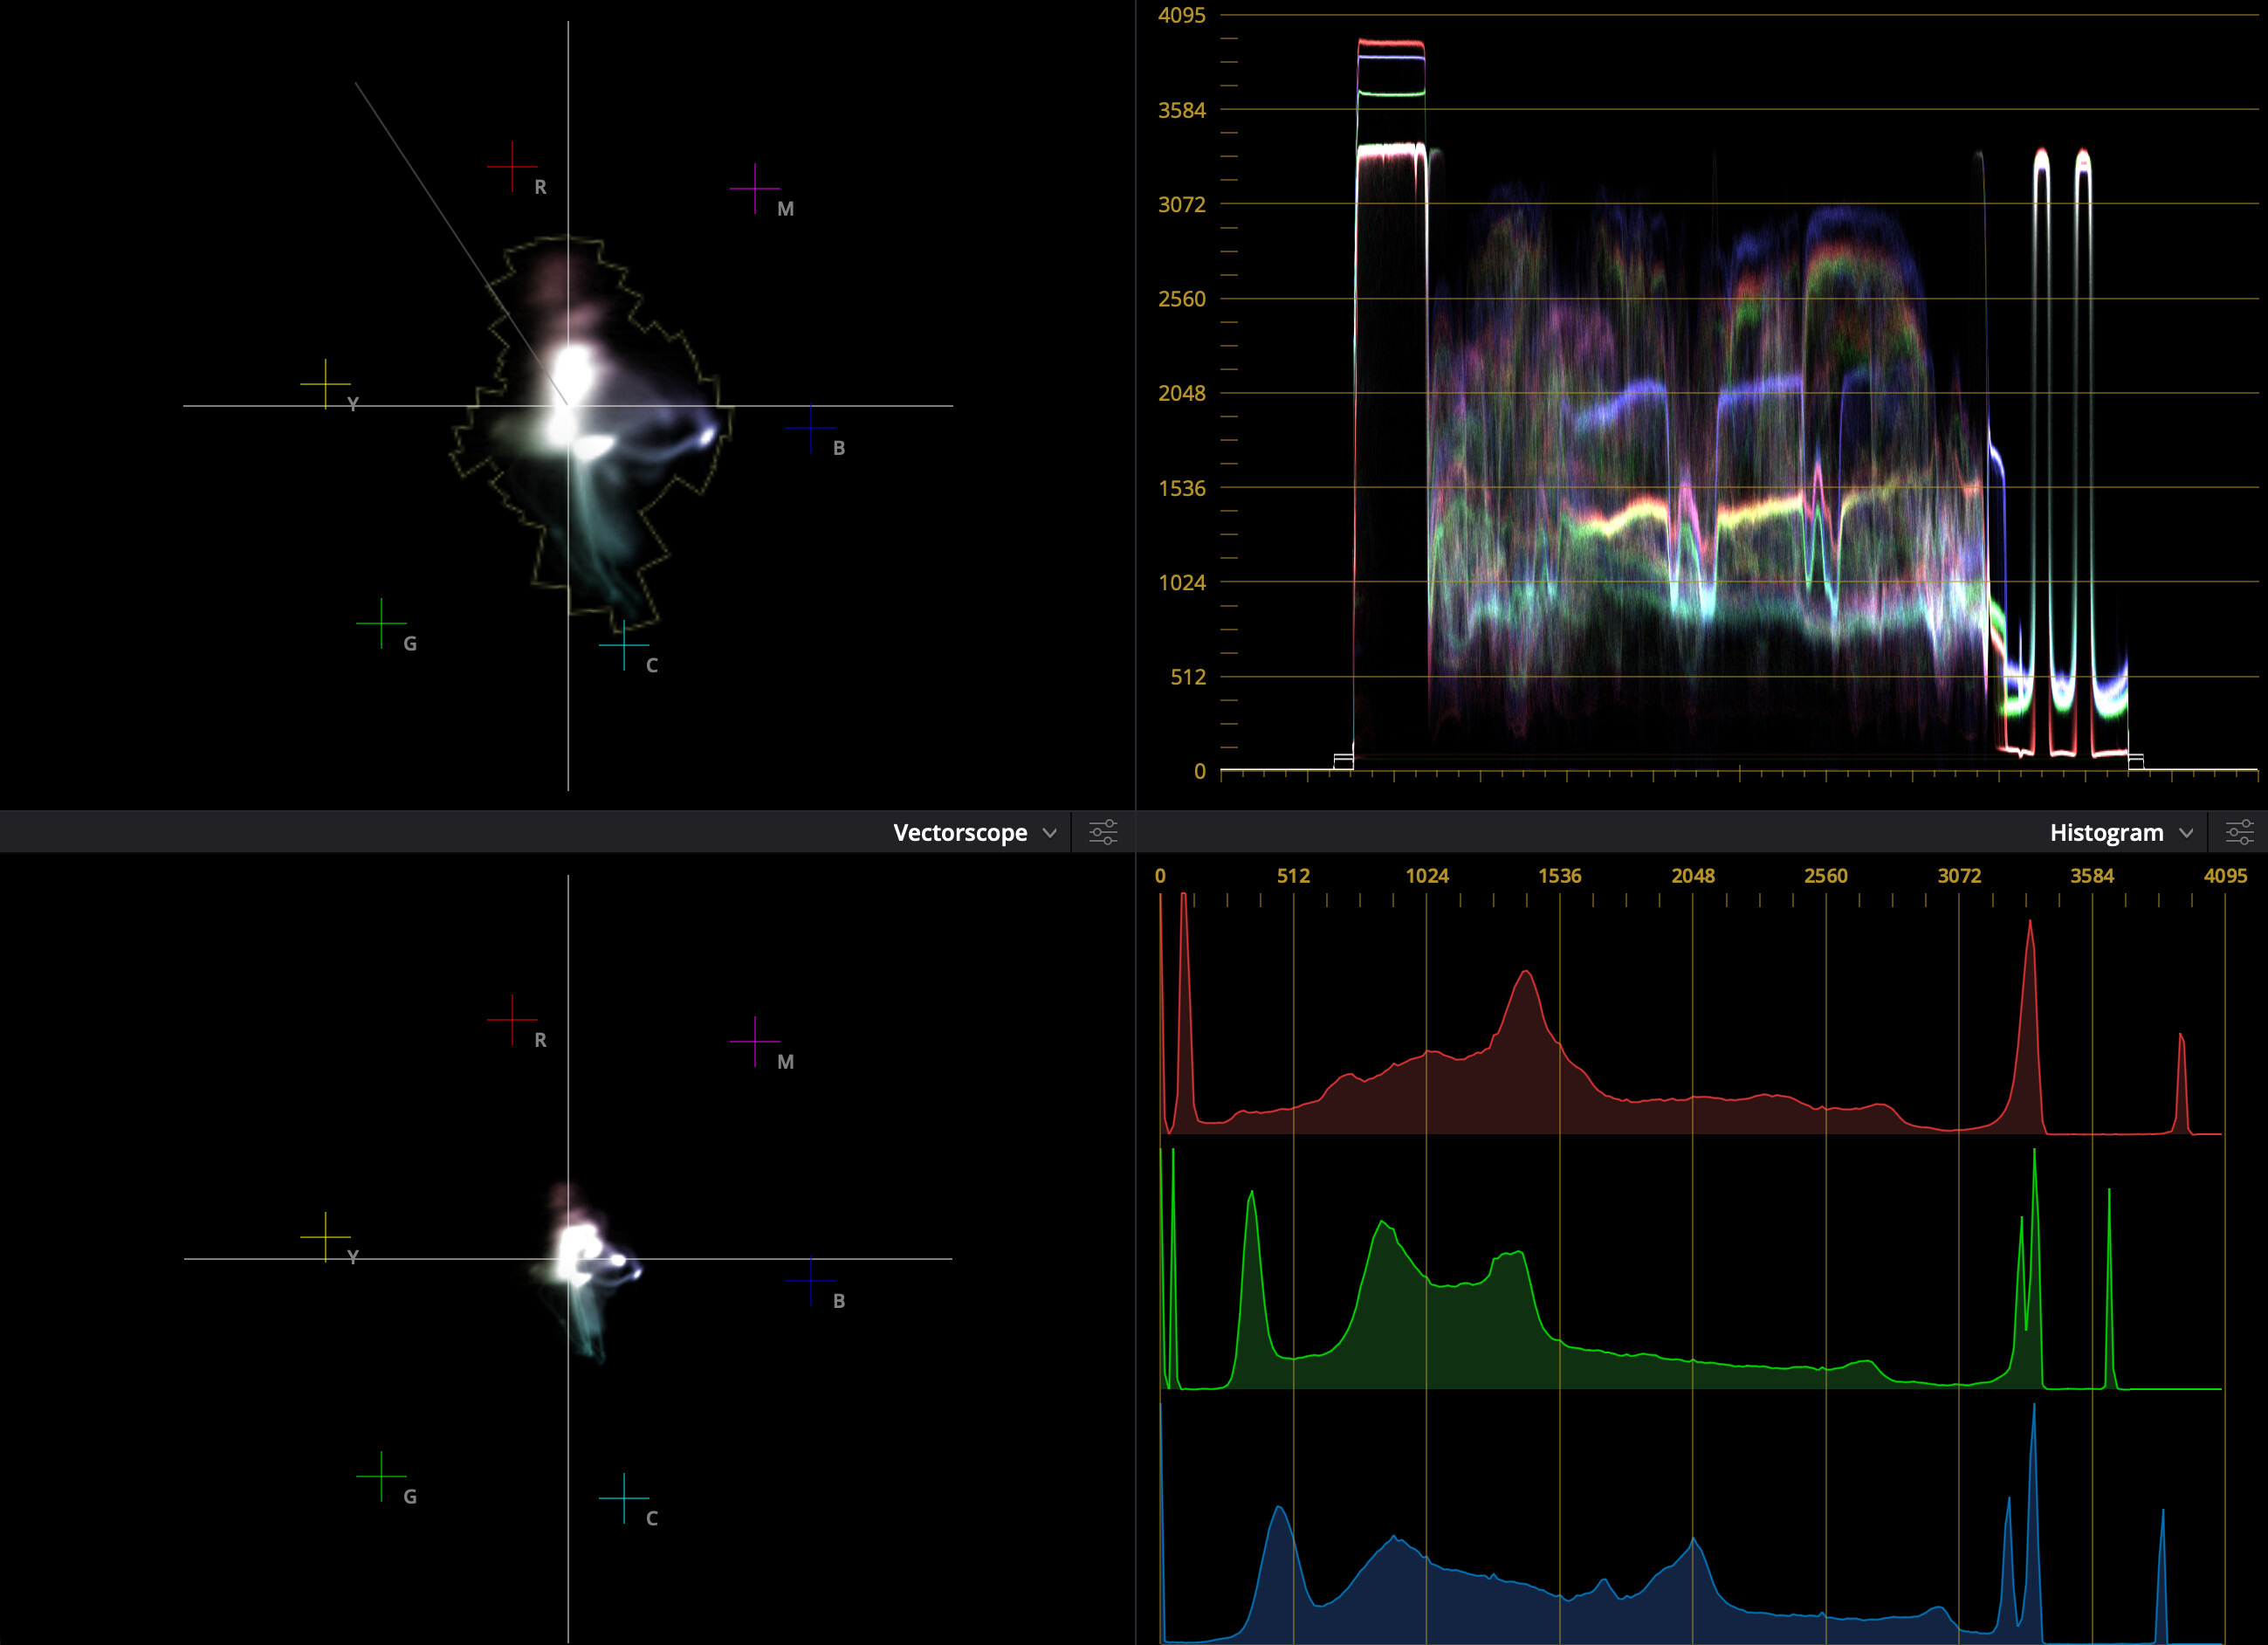Click the cyan C target in upper vectorscope
The image size is (2268, 1645).
pyautogui.click(x=624, y=645)
